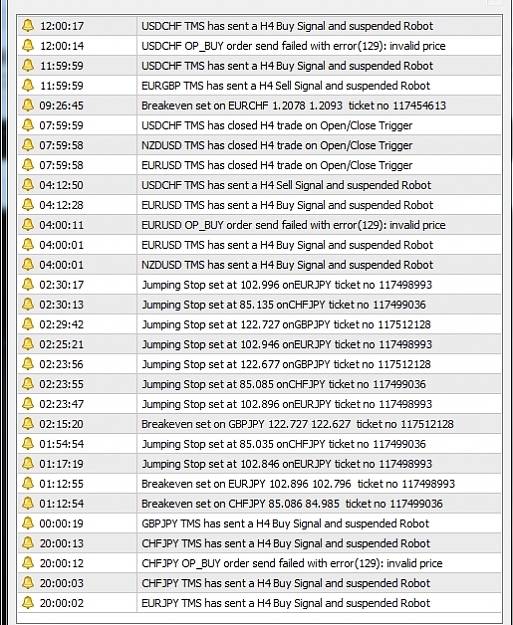Click the bell icon on the 00:00:19 row
The width and height of the screenshot is (513, 625).
pyautogui.click(x=28, y=523)
